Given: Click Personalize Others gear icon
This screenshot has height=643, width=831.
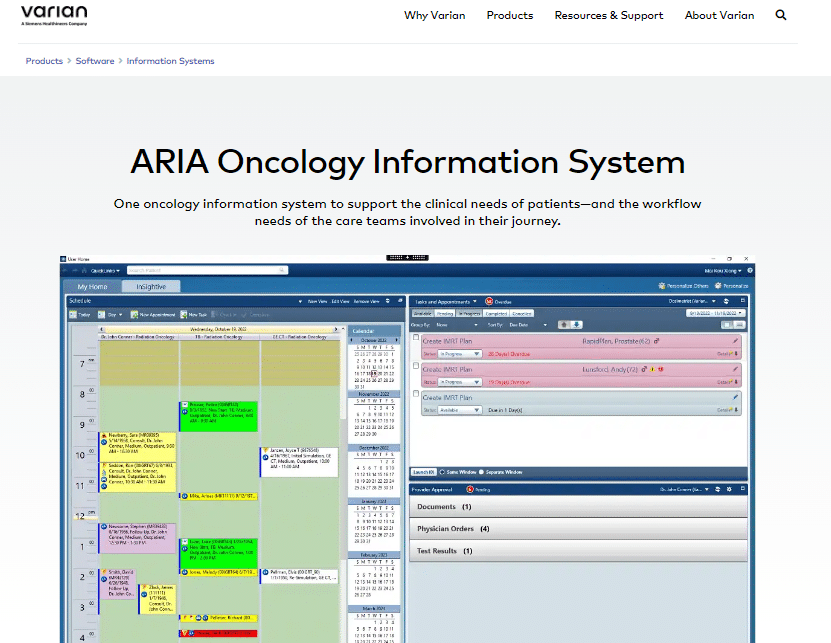Looking at the screenshot, I should pos(661,286).
